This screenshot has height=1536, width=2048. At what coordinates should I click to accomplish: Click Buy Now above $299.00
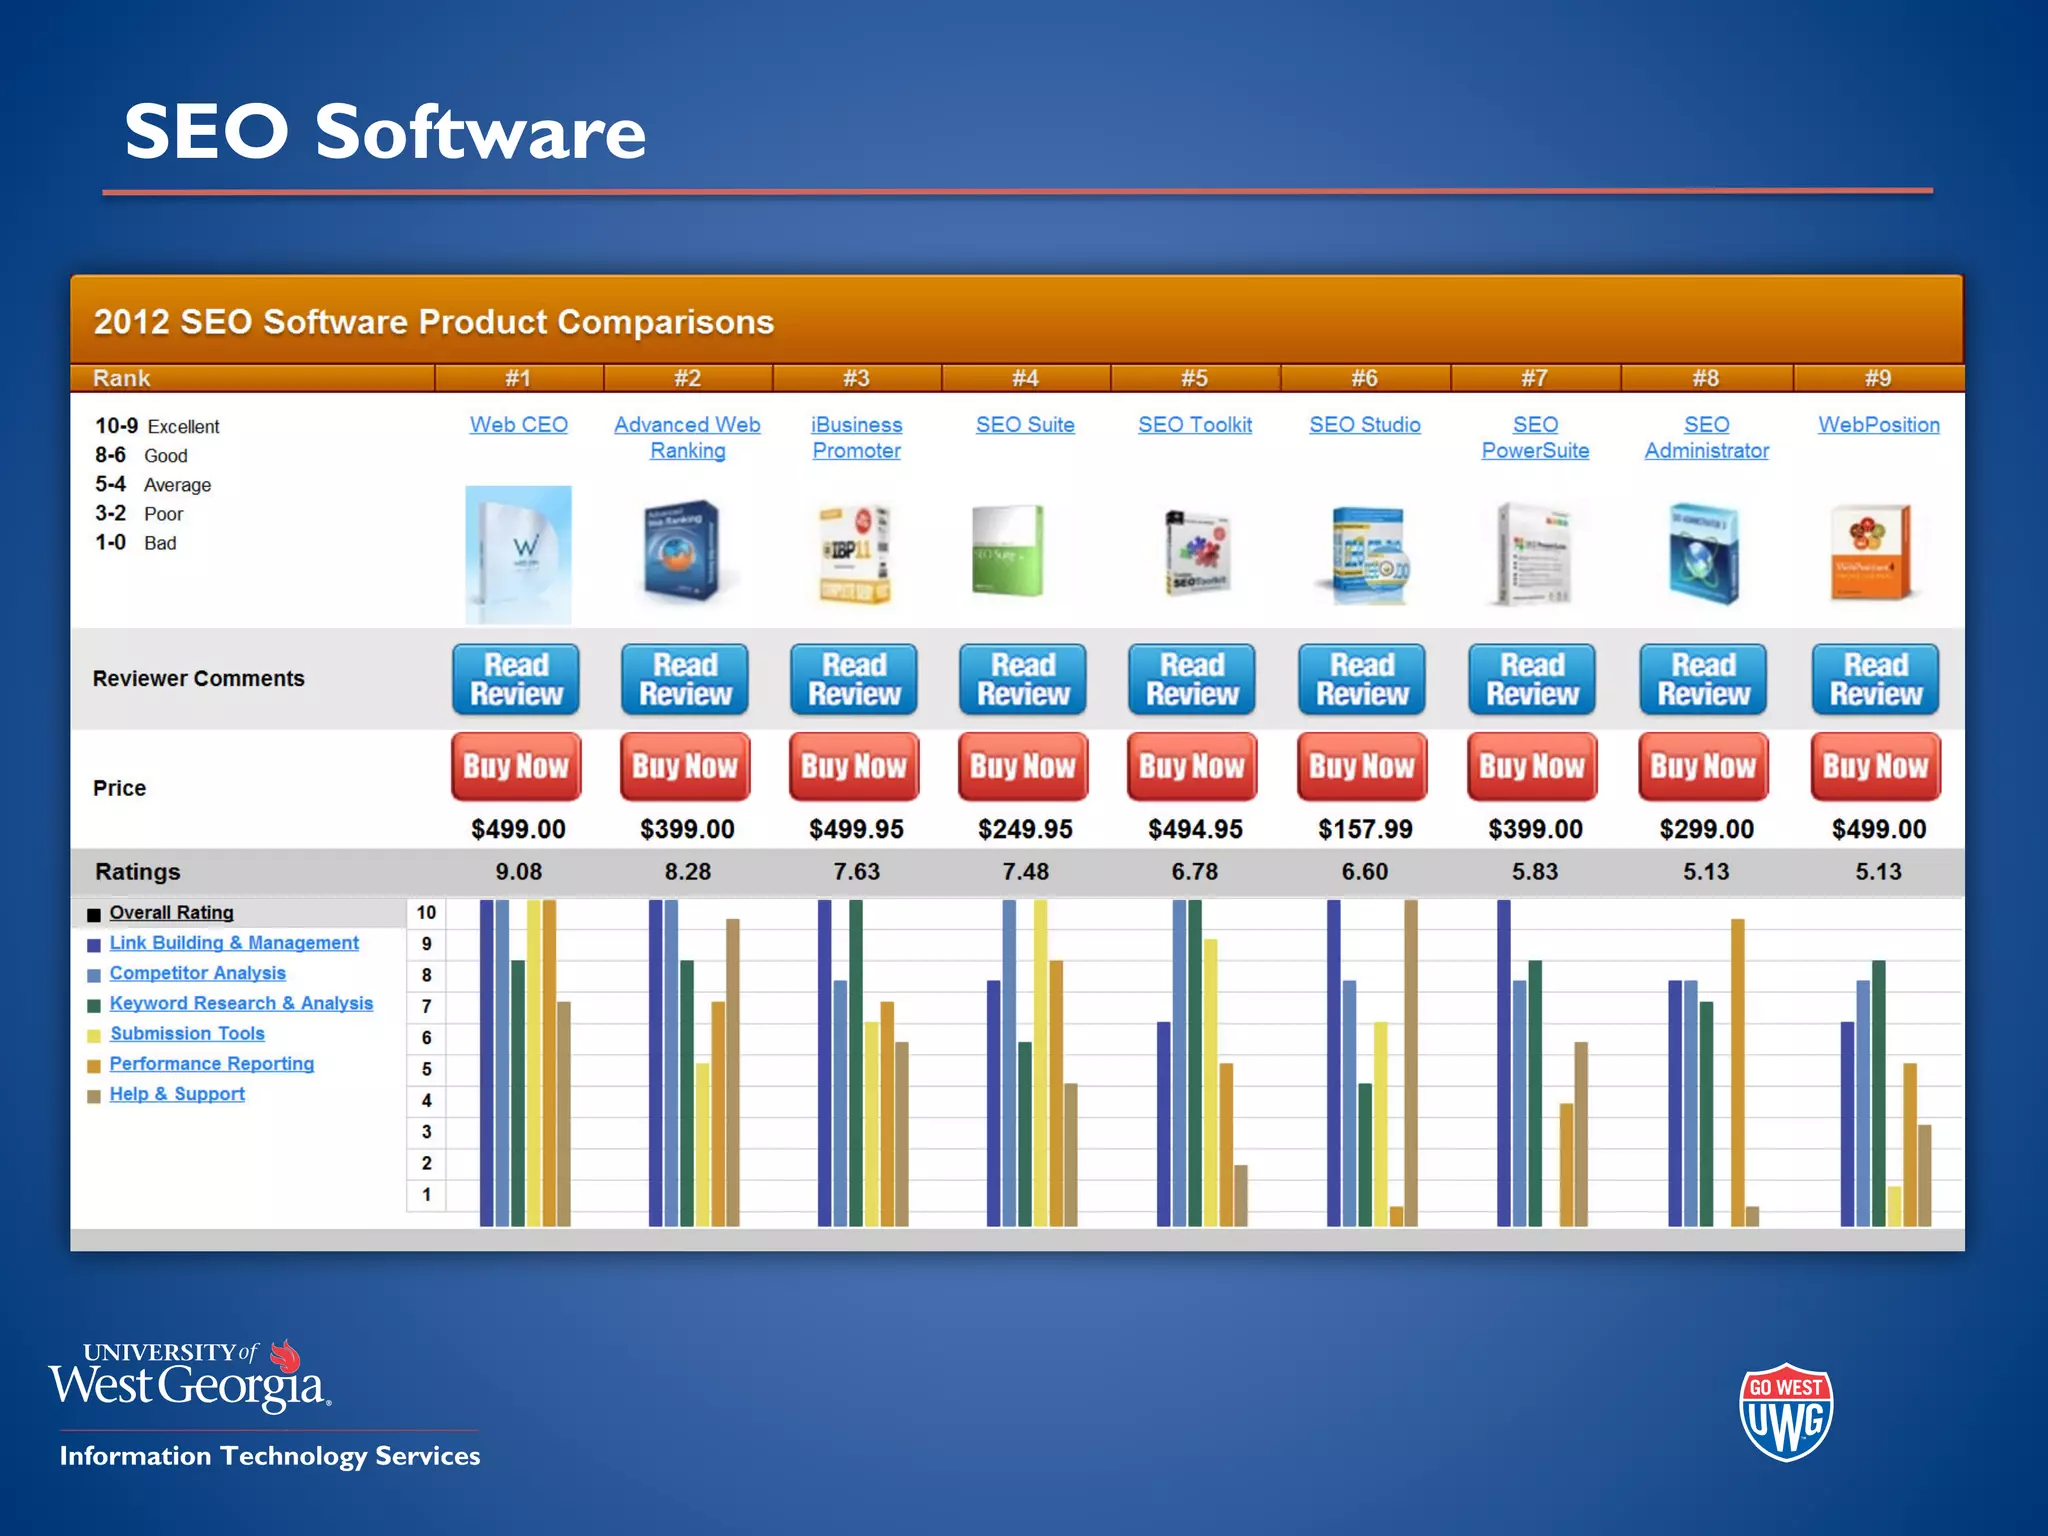click(x=1703, y=767)
